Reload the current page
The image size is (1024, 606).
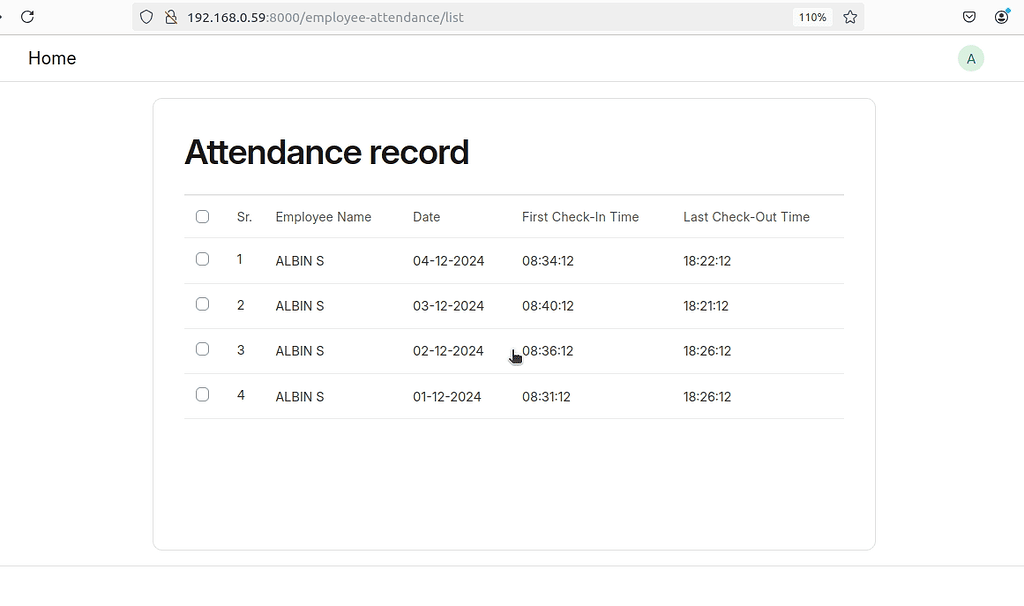27,16
